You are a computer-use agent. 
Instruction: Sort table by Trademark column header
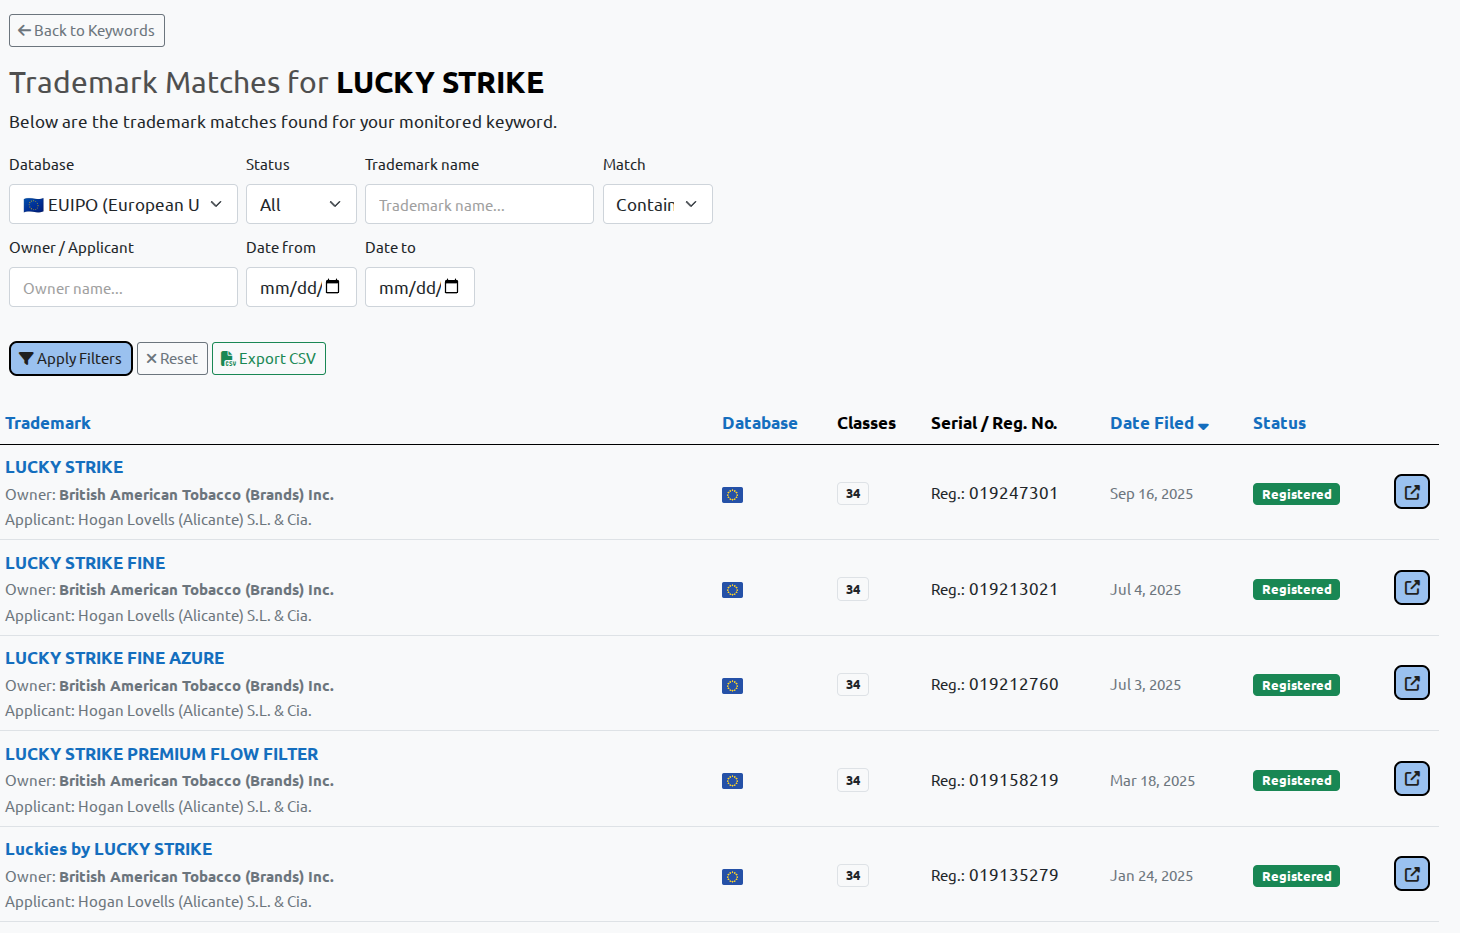48,423
